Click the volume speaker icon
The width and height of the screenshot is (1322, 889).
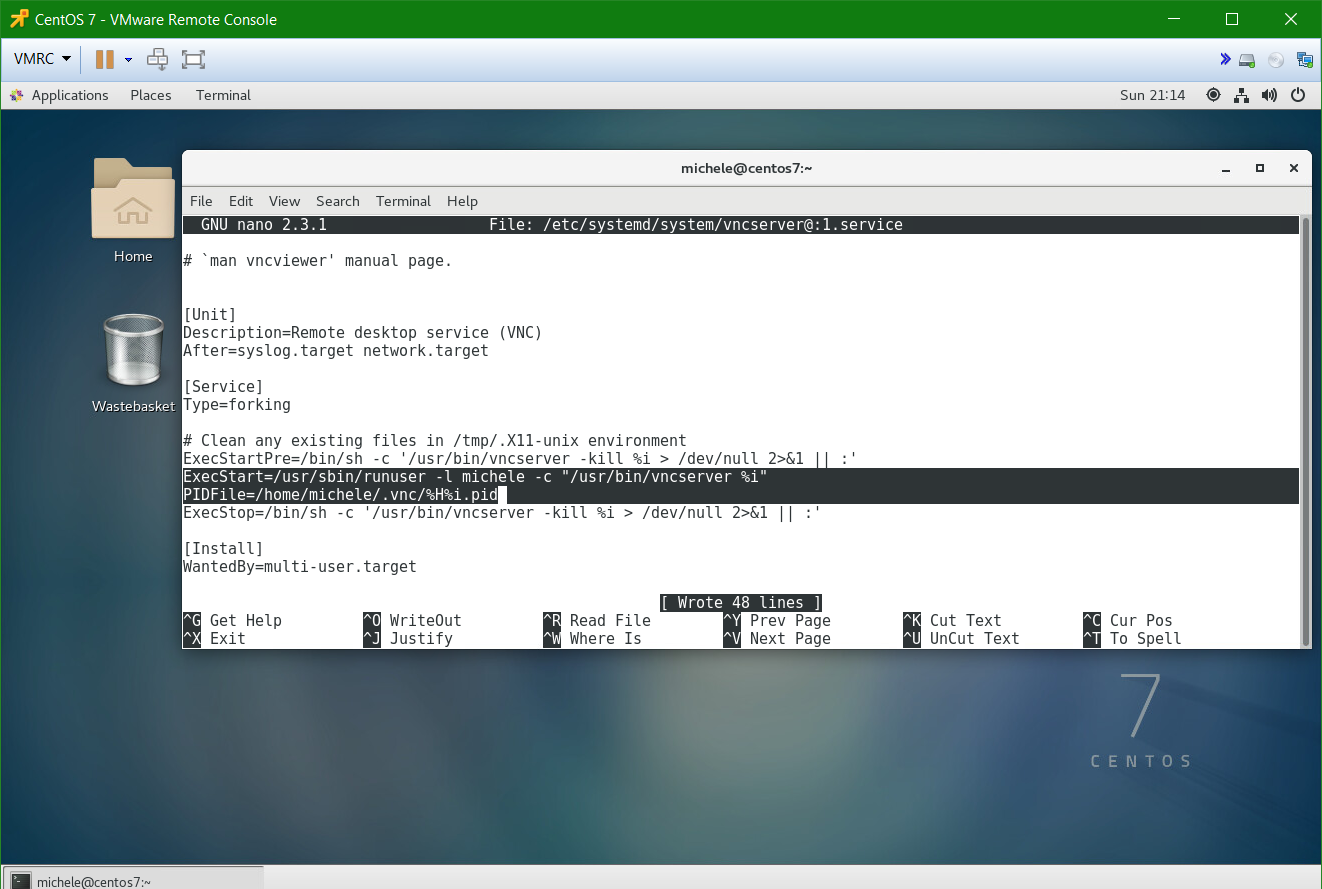click(x=1269, y=95)
